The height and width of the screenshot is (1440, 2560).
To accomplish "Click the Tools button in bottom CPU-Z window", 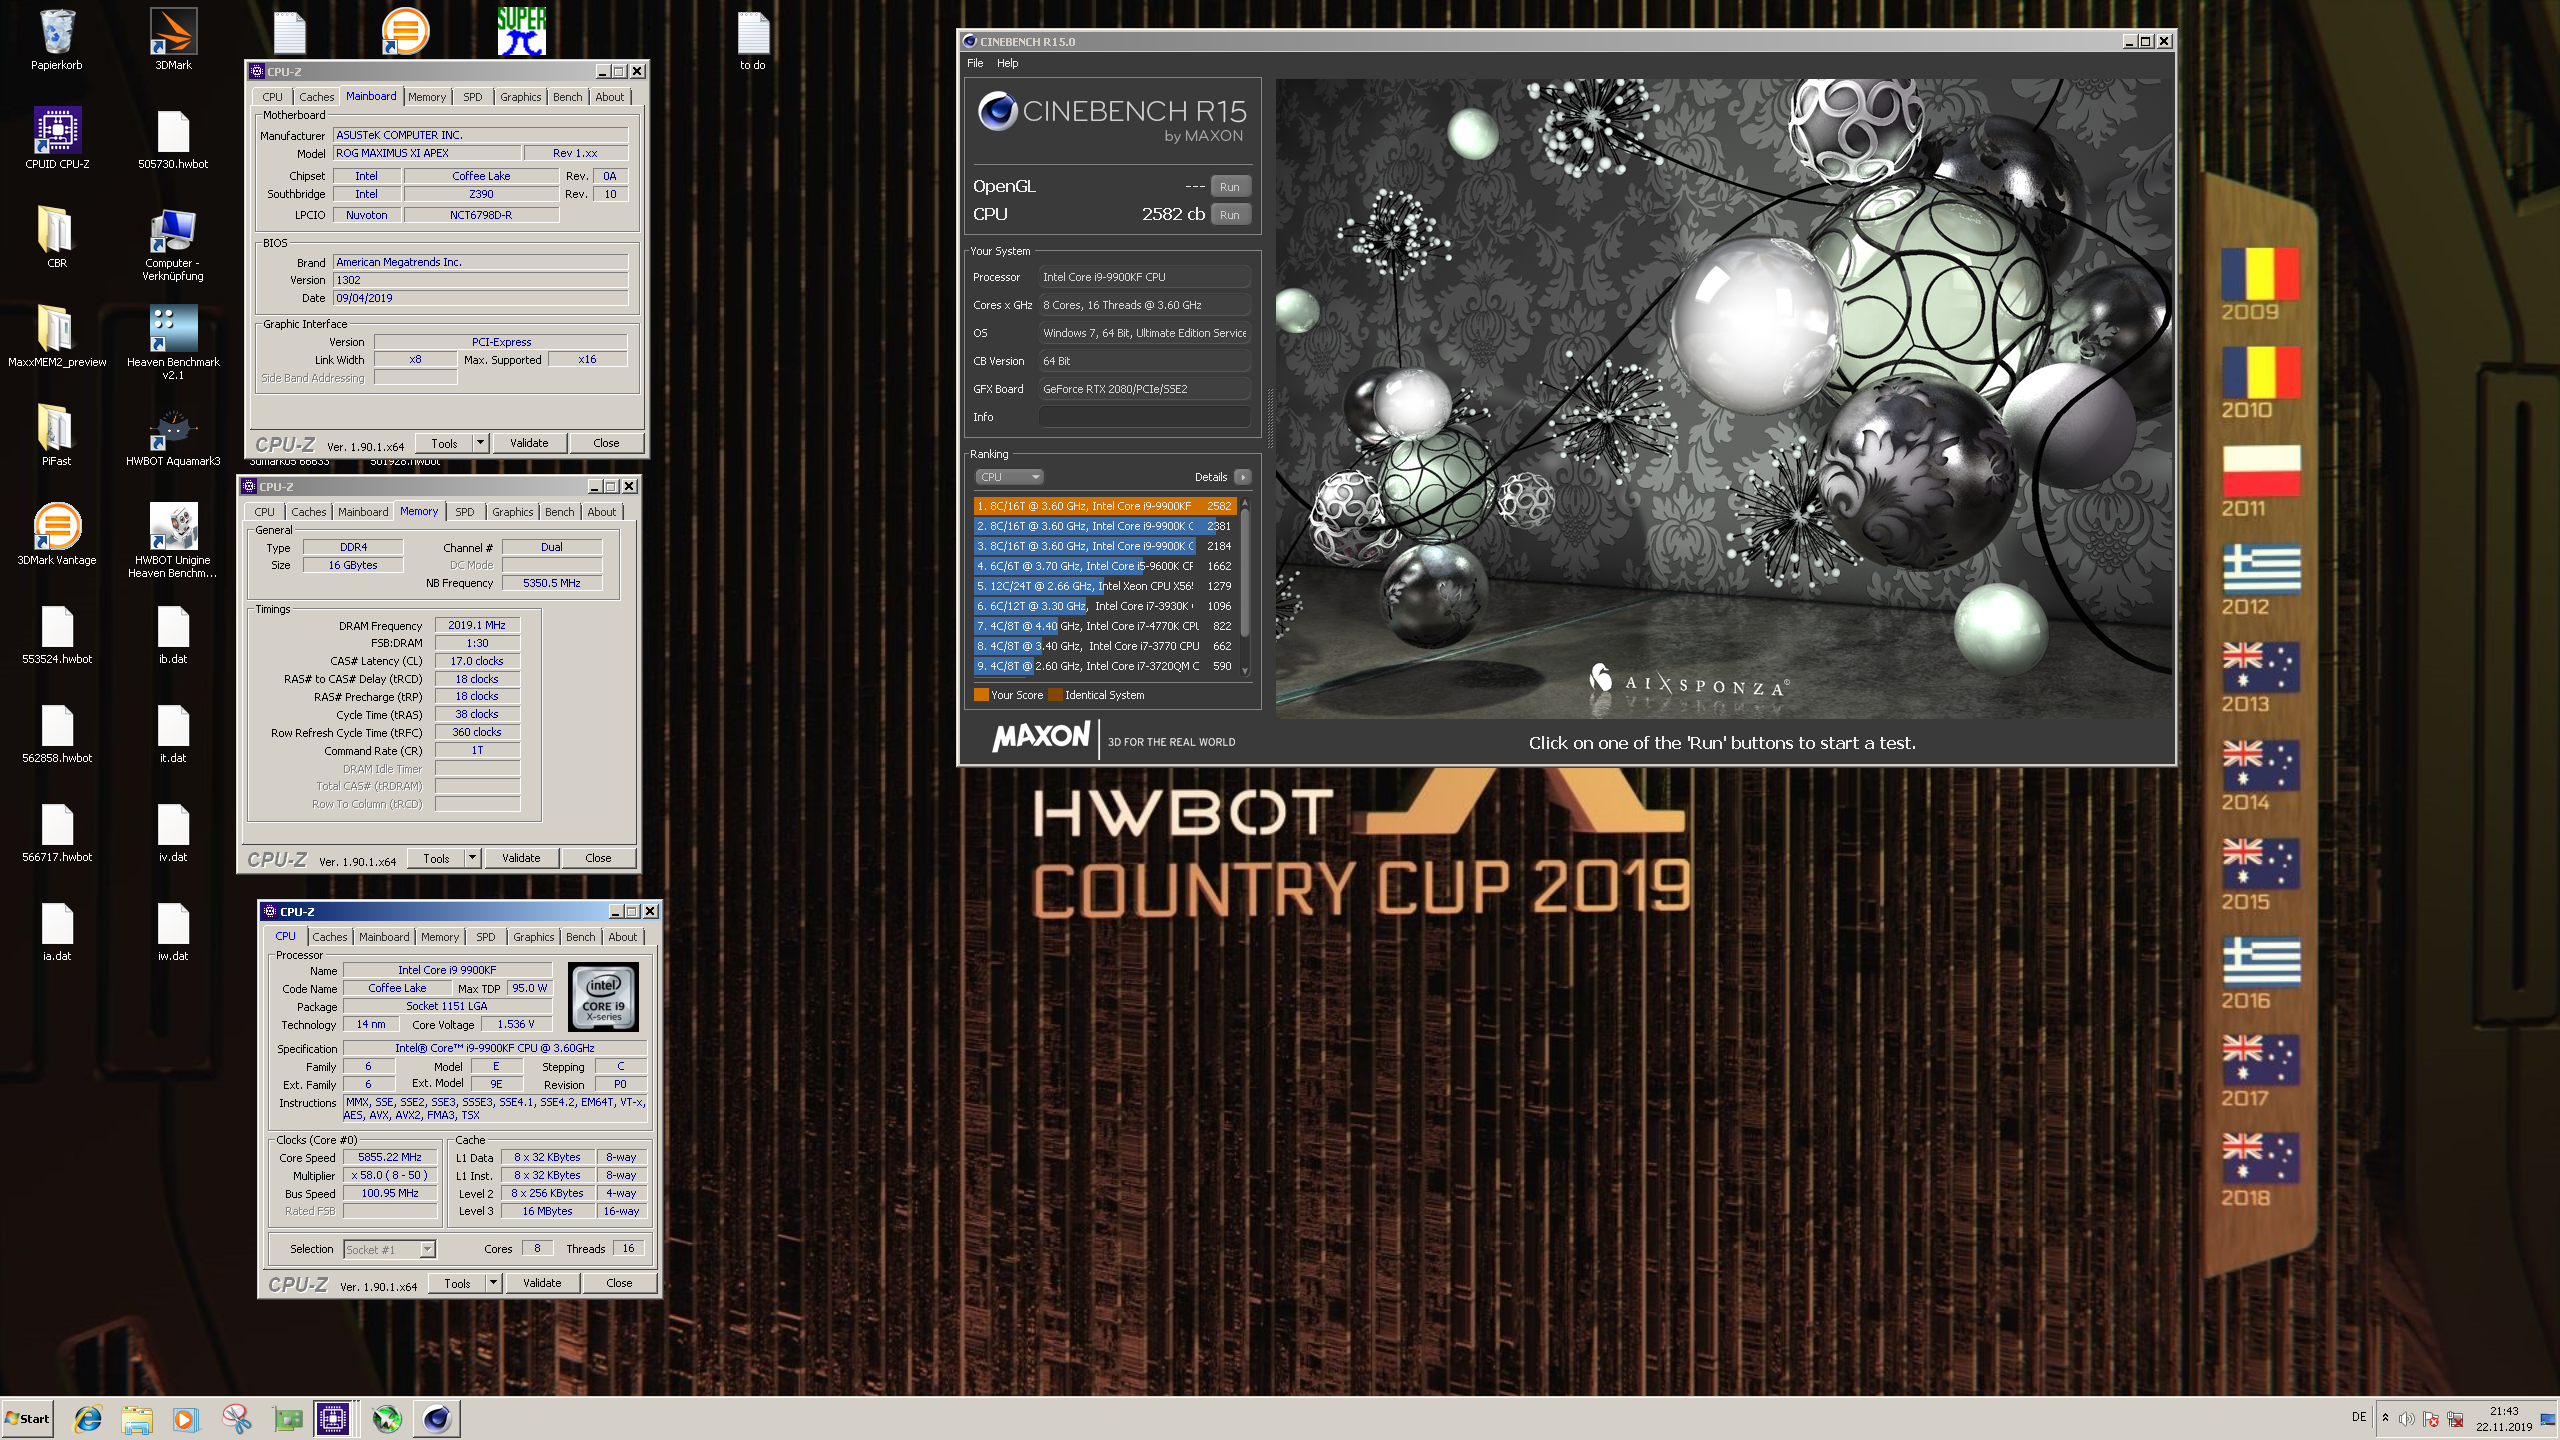I will 457,1283.
